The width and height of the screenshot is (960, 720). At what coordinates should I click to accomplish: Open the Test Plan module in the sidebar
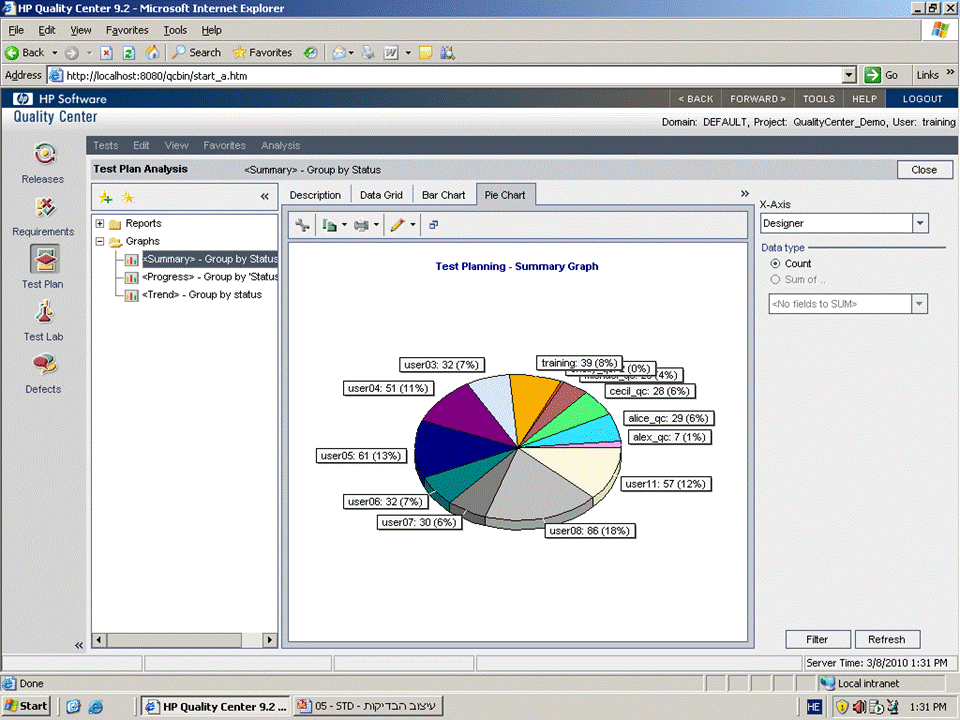click(x=43, y=267)
